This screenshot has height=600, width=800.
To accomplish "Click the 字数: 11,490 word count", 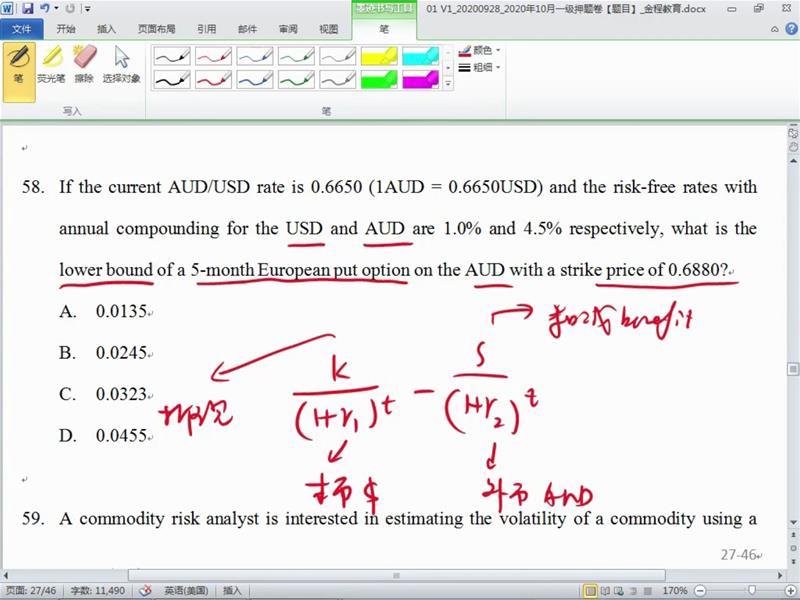I will [97, 591].
